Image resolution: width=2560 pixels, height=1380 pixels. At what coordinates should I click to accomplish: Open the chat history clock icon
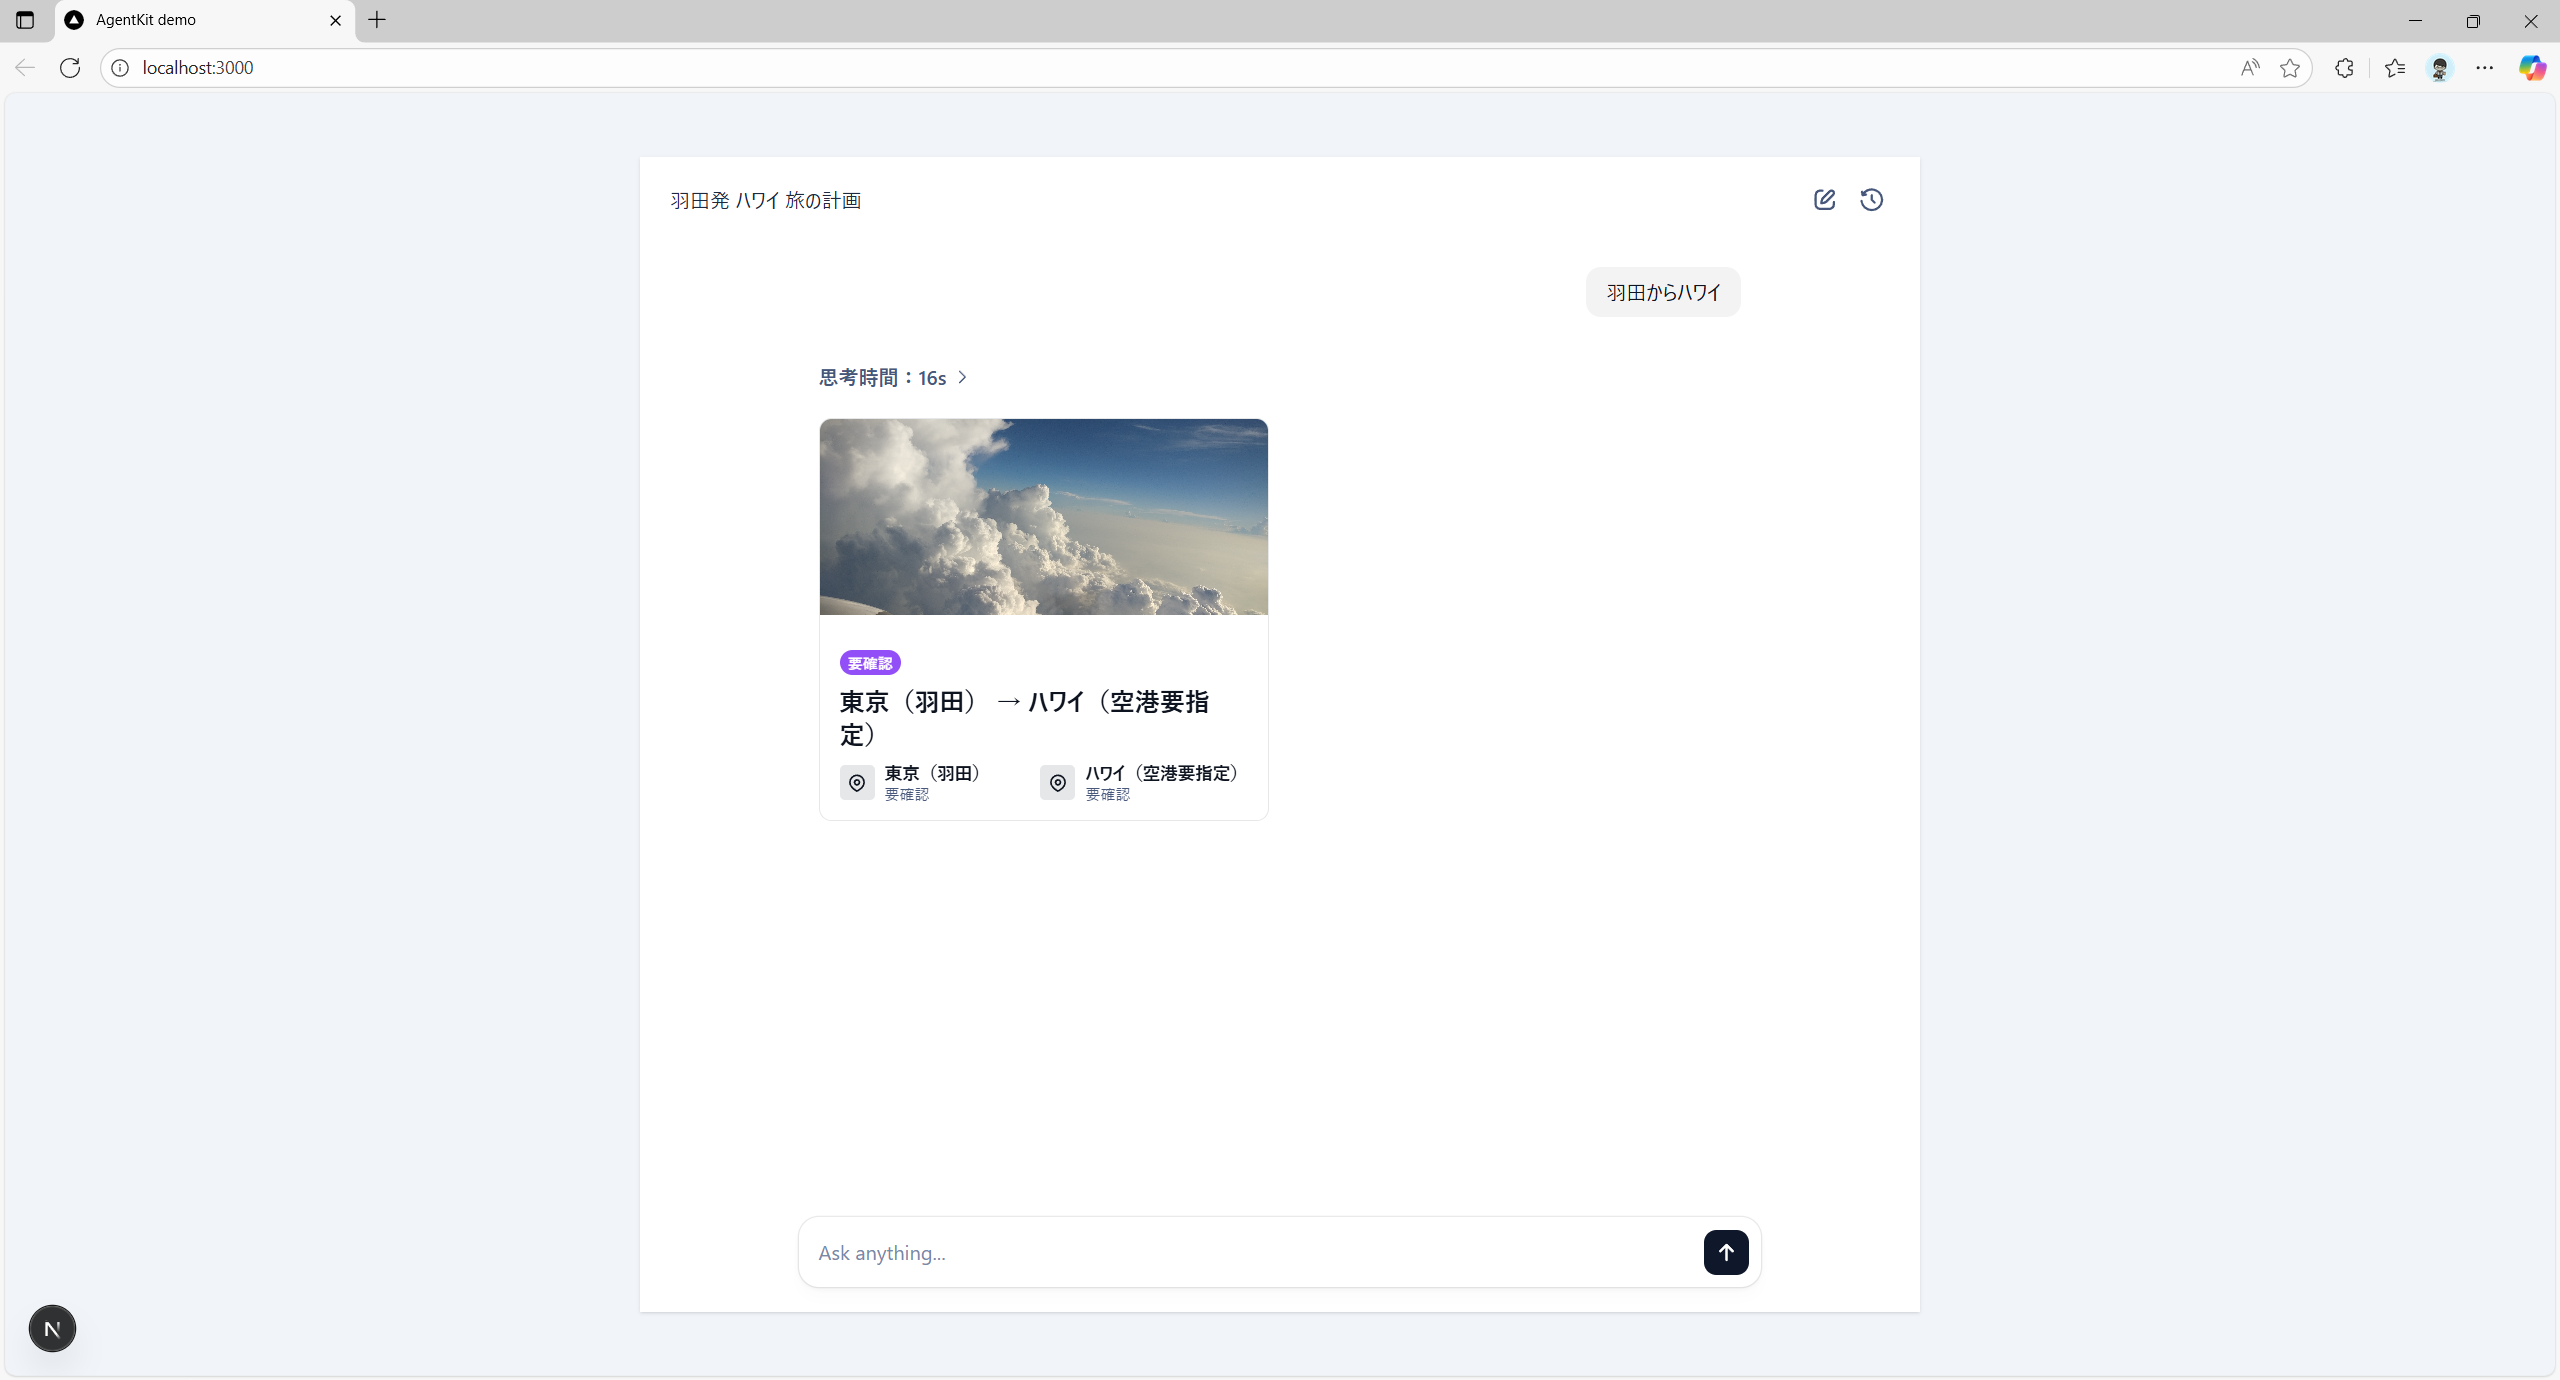click(1871, 200)
